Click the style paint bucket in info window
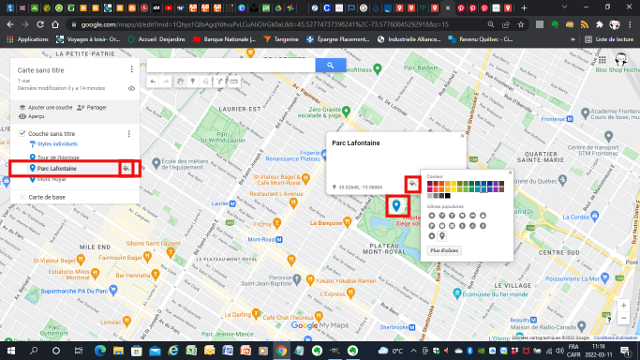The height and width of the screenshot is (360, 640). (x=413, y=184)
